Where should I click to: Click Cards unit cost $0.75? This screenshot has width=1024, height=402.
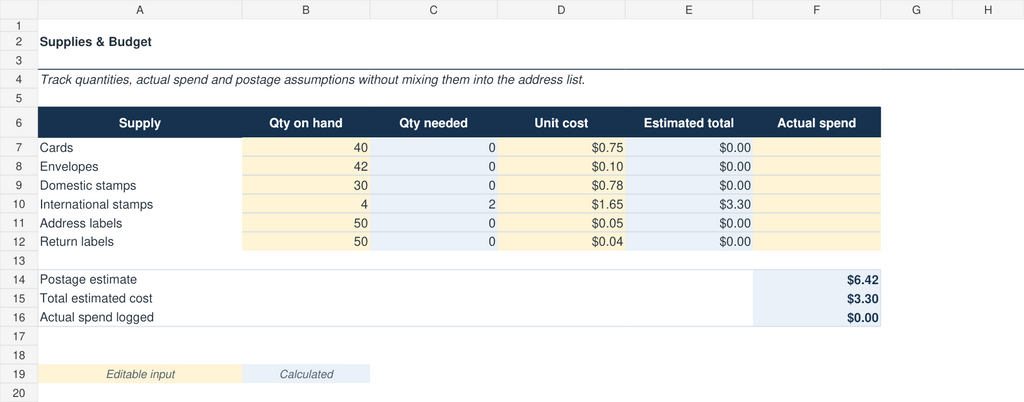pos(561,147)
